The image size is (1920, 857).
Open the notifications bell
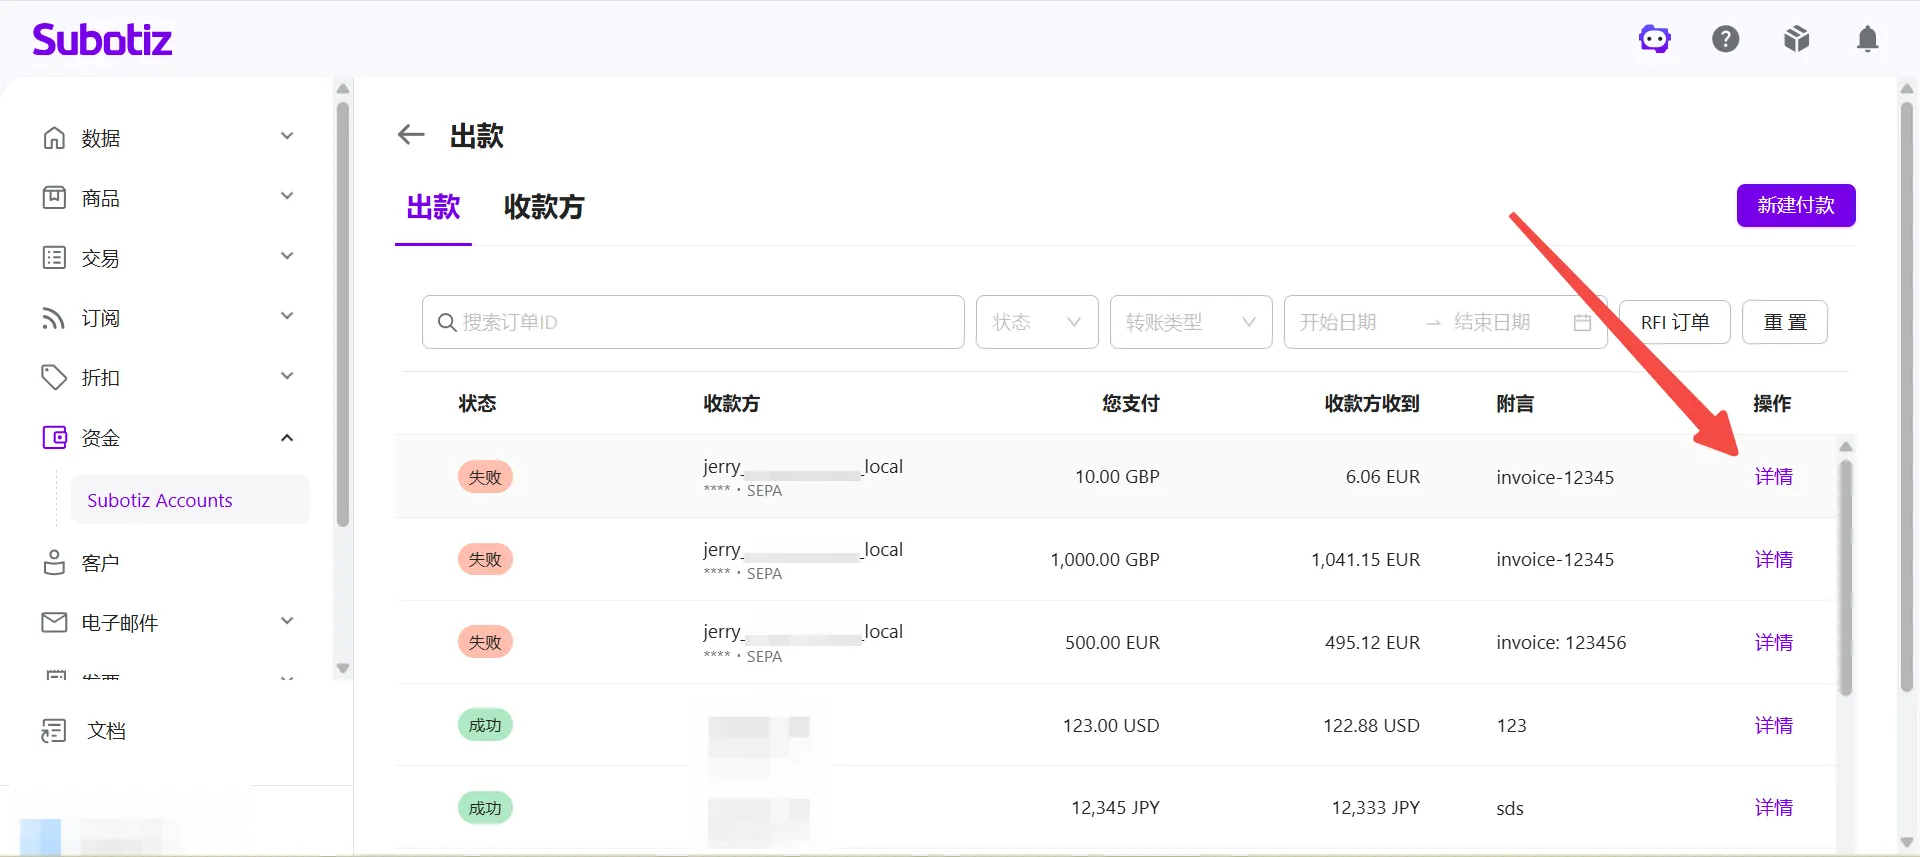click(1867, 39)
